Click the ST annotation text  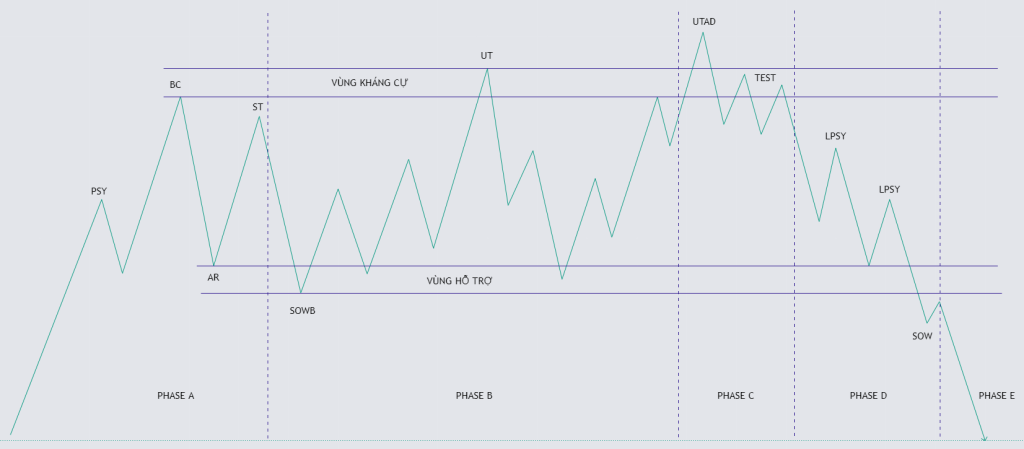click(x=258, y=106)
